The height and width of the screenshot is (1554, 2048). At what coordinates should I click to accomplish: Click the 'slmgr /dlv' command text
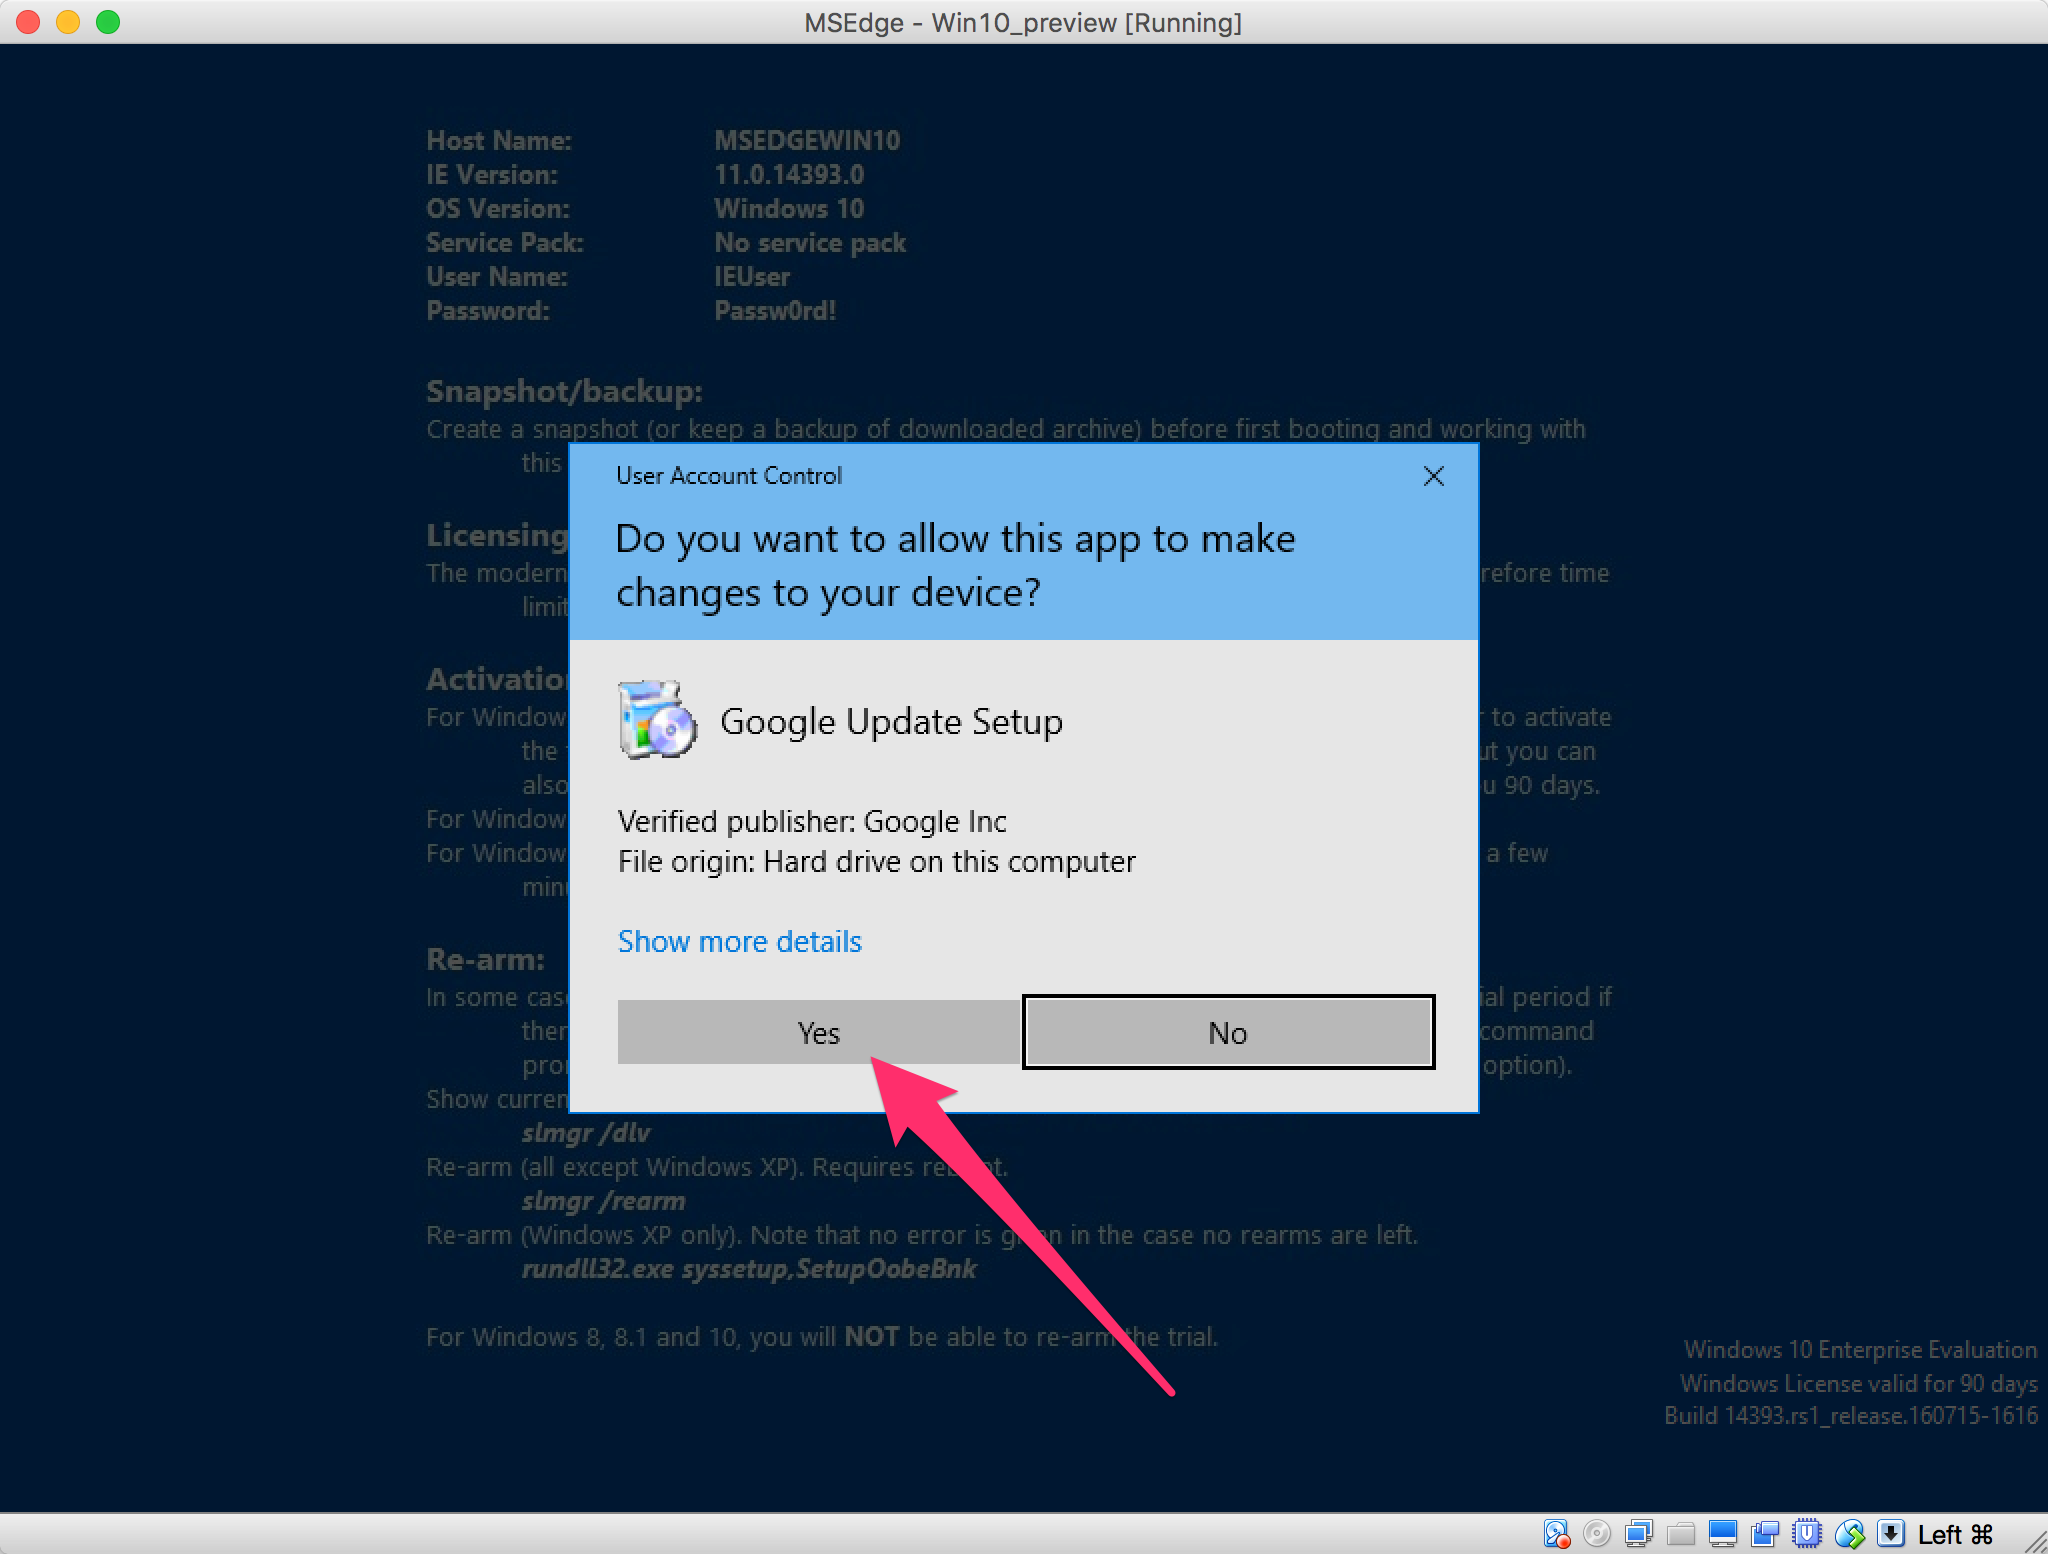tap(586, 1132)
